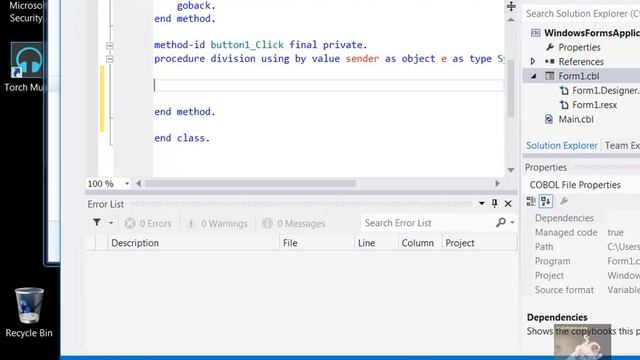Select the Managed code property row
The width and height of the screenshot is (640, 360).
pos(582,232)
